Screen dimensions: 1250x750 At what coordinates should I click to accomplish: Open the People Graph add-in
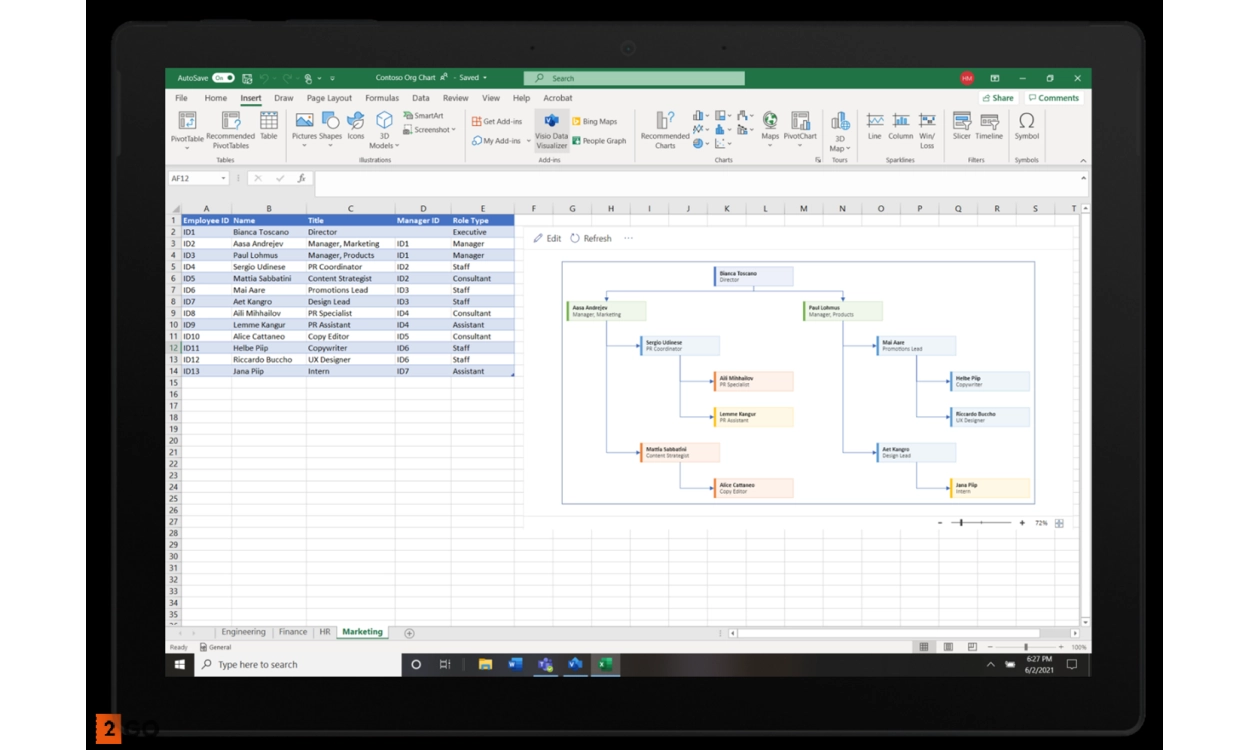pyautogui.click(x=599, y=141)
